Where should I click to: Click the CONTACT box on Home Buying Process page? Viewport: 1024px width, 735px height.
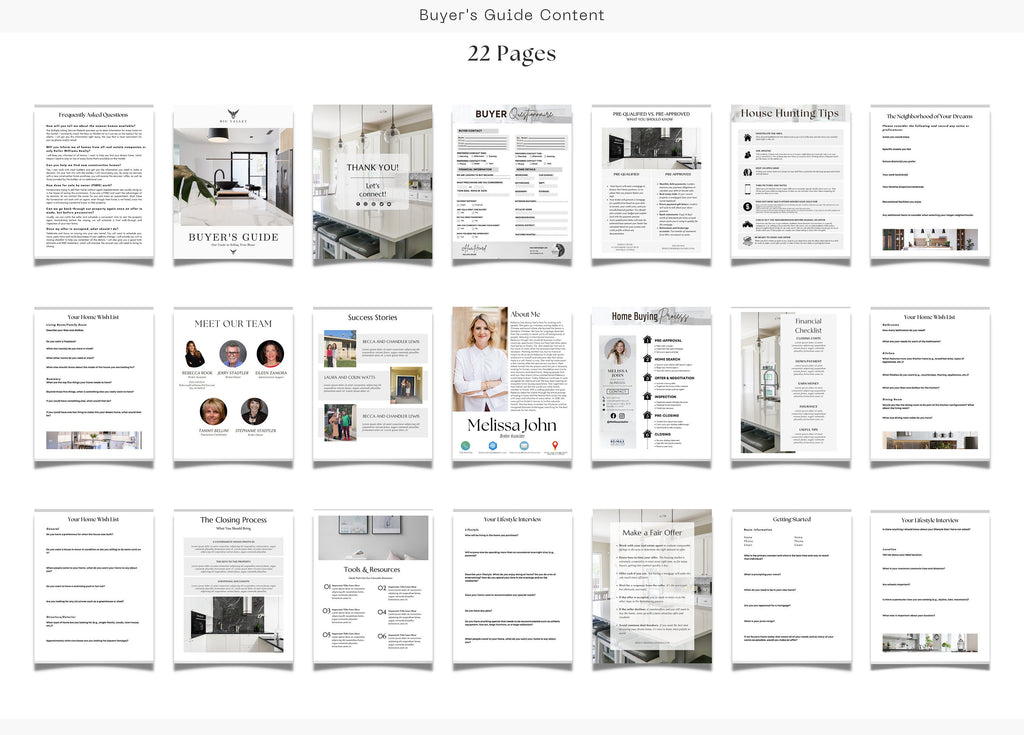pos(617,391)
